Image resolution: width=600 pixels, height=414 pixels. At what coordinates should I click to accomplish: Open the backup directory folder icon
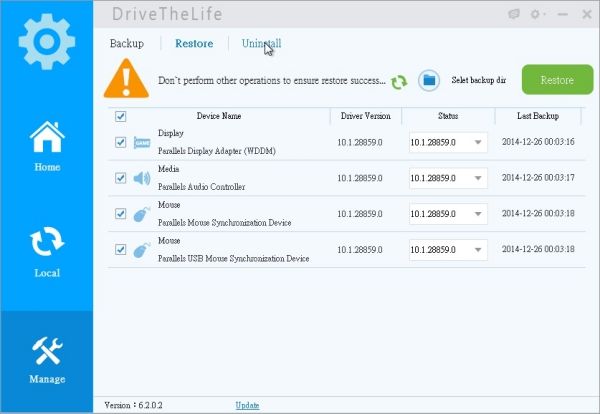pos(429,80)
